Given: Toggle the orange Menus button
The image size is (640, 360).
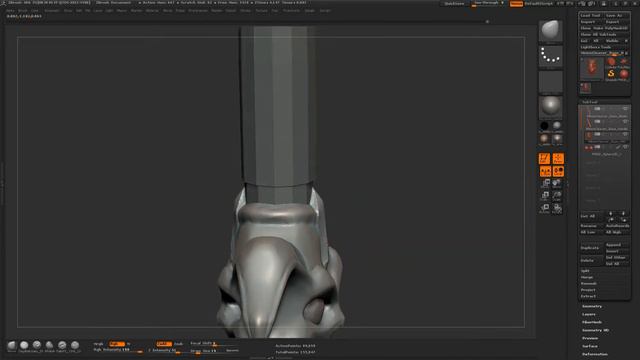Looking at the screenshot, I should pyautogui.click(x=516, y=4).
